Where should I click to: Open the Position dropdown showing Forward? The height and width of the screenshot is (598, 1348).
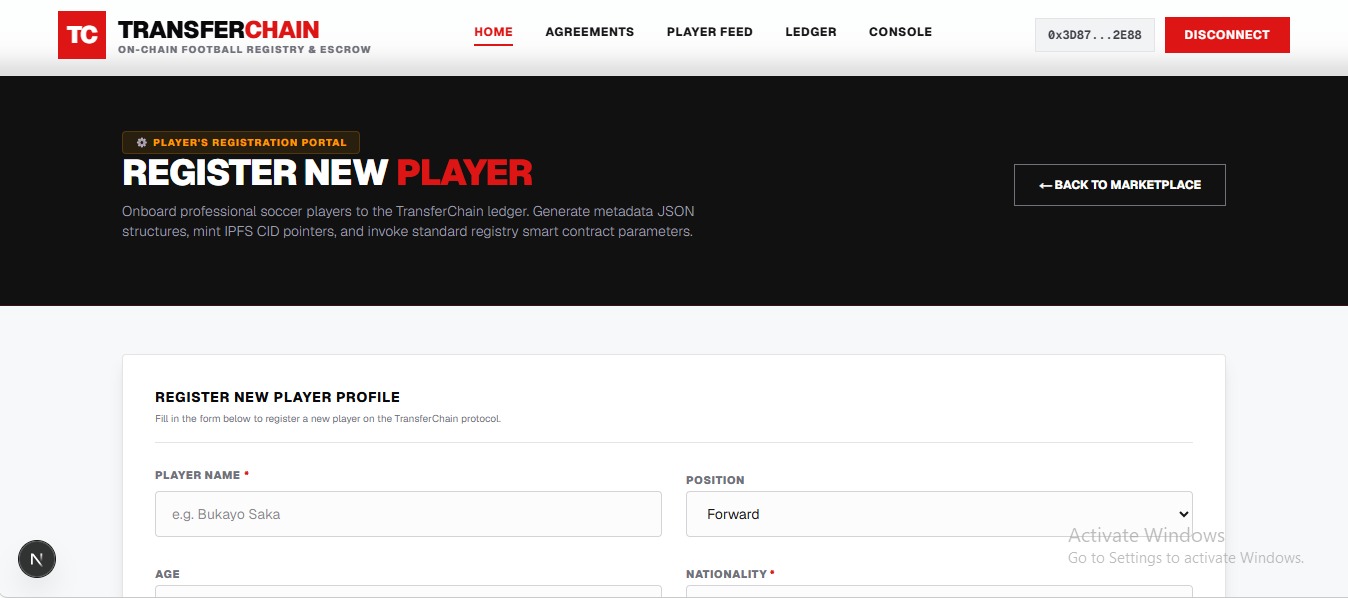(939, 514)
